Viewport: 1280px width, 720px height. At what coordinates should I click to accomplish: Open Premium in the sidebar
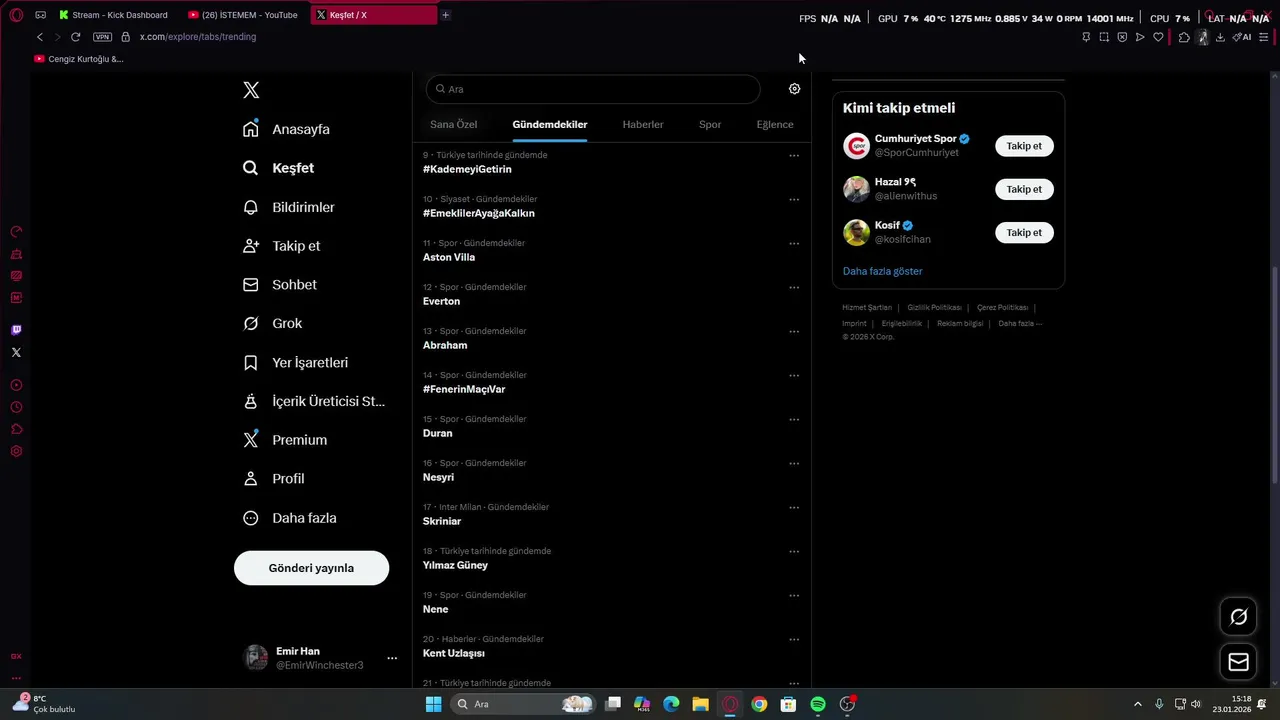click(x=286, y=440)
